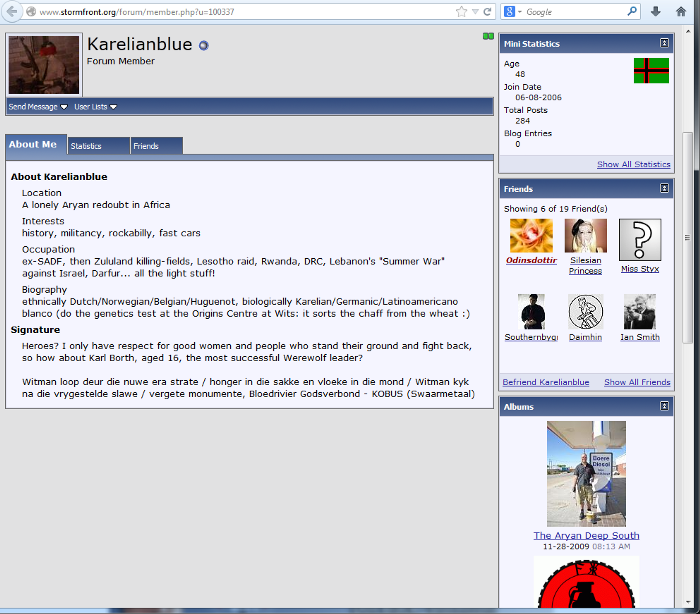
Task: Switch to the Friends tab
Action: click(157, 146)
